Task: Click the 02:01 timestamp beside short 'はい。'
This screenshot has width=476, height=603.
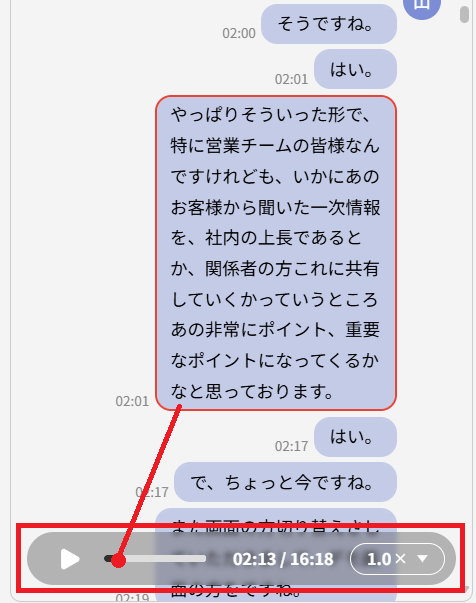Action: (x=291, y=79)
